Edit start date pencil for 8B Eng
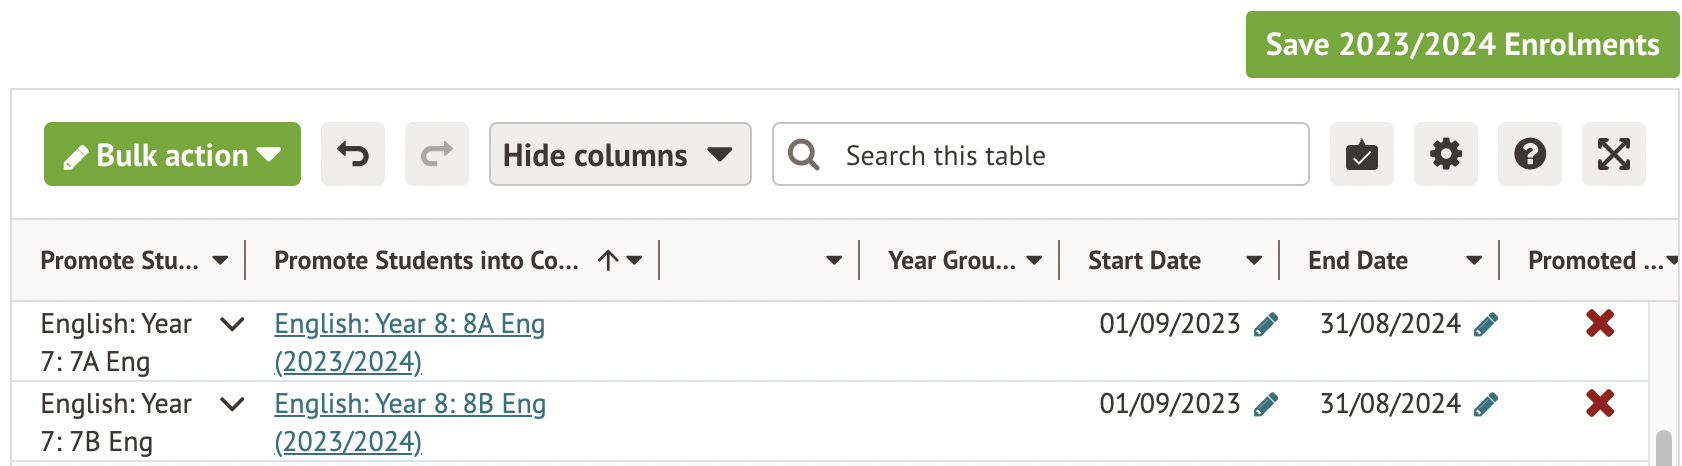Screen dimensions: 1682x466 1266,405
